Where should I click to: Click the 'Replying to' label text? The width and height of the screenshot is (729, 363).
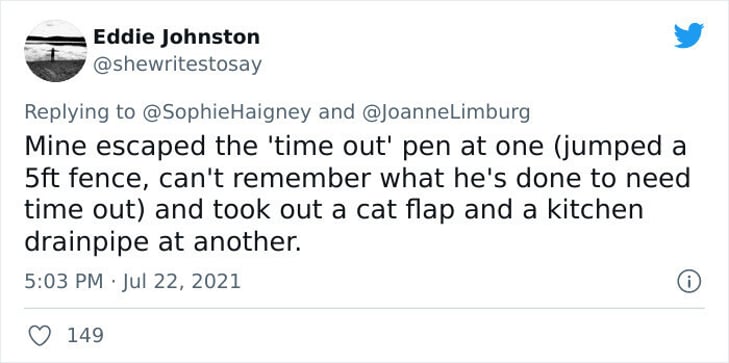pyautogui.click(x=80, y=112)
